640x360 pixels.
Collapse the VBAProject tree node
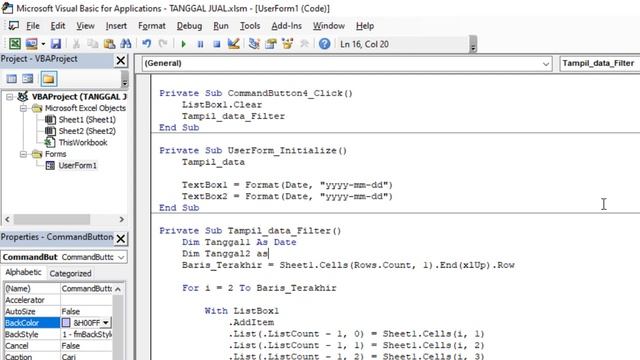[x=9, y=97]
